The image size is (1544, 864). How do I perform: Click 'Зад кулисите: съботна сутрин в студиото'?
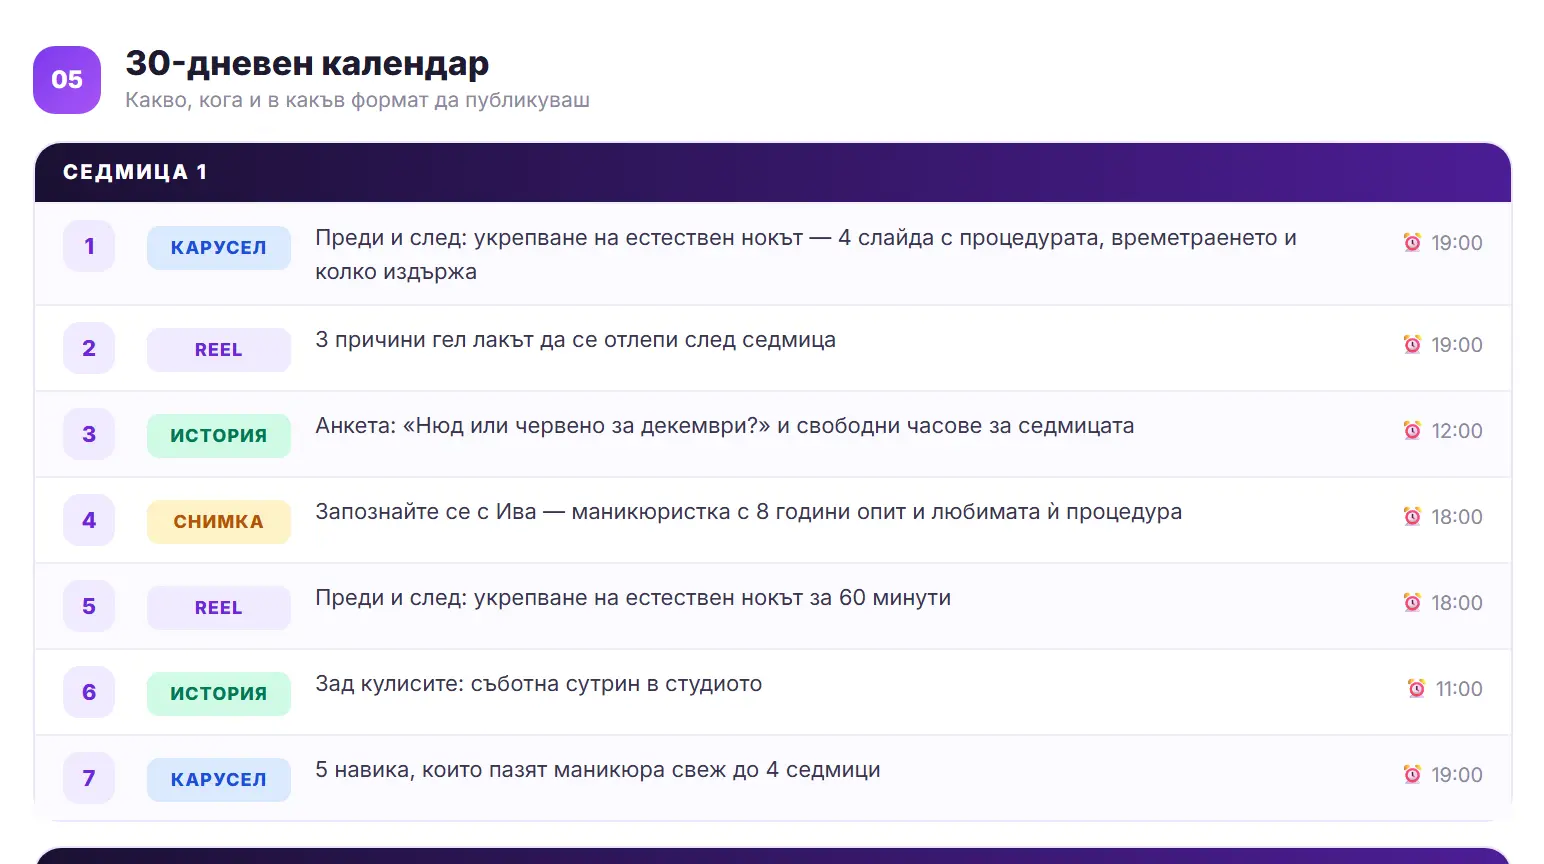click(538, 684)
